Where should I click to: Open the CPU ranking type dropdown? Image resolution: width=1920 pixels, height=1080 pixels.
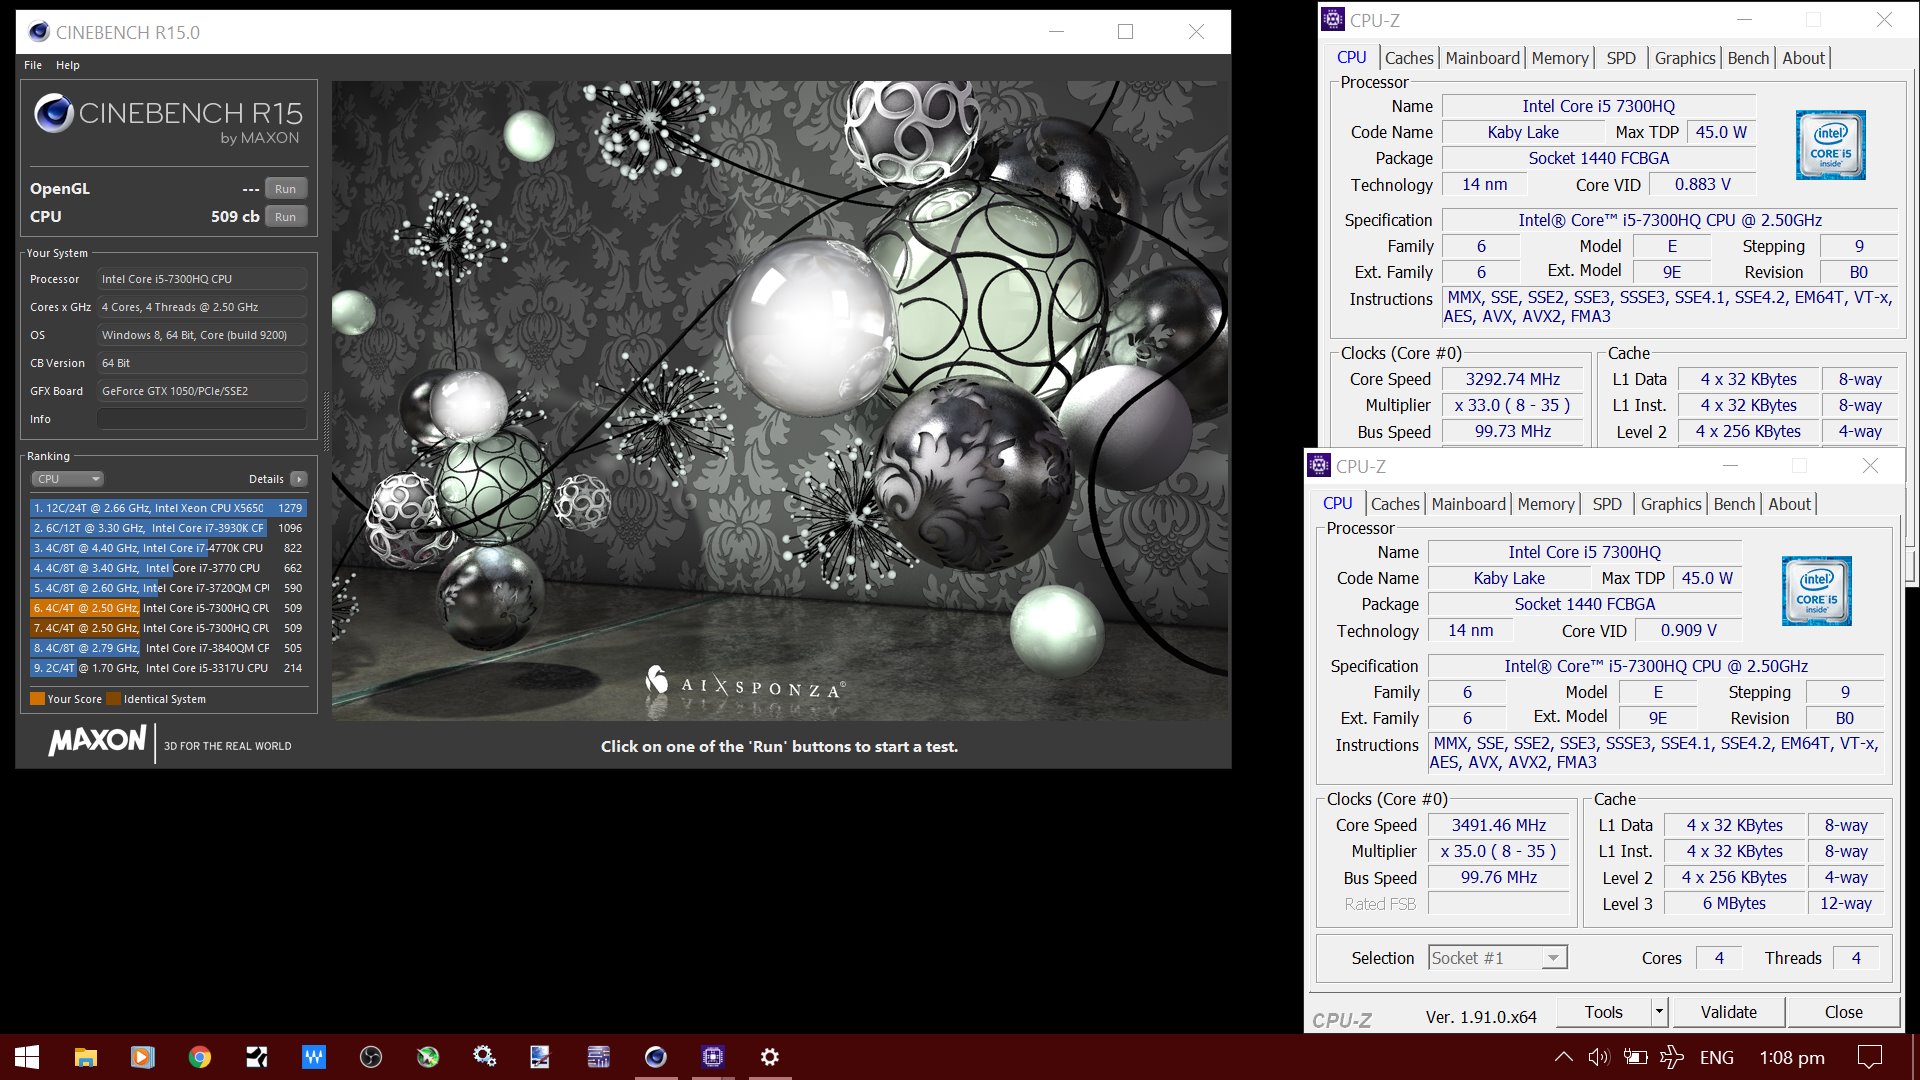point(67,479)
